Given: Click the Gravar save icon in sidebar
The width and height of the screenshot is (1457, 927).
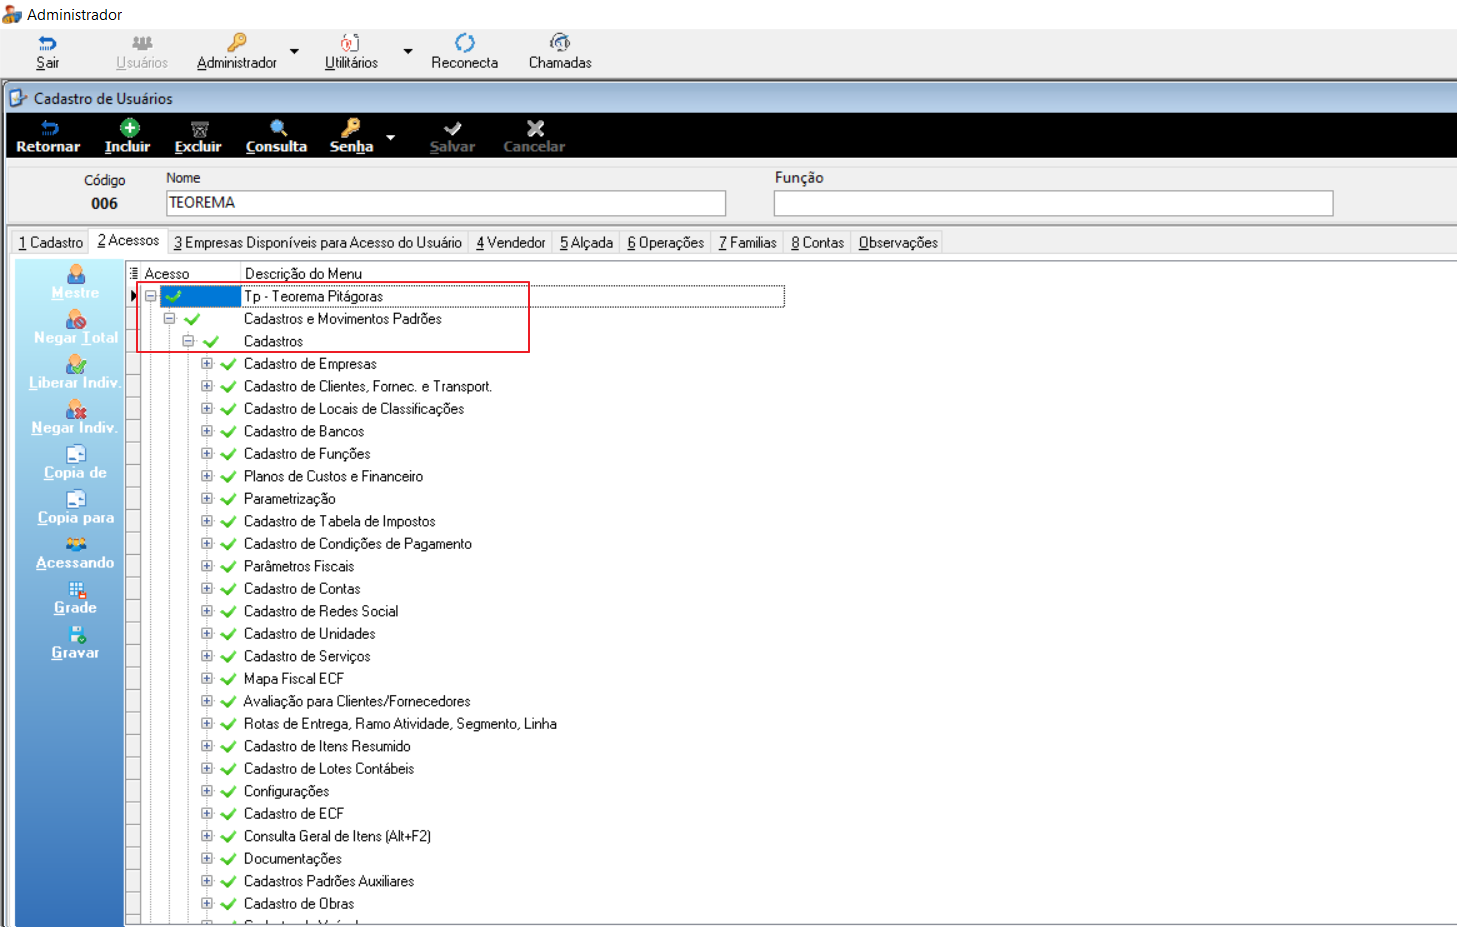Looking at the screenshot, I should 76,634.
